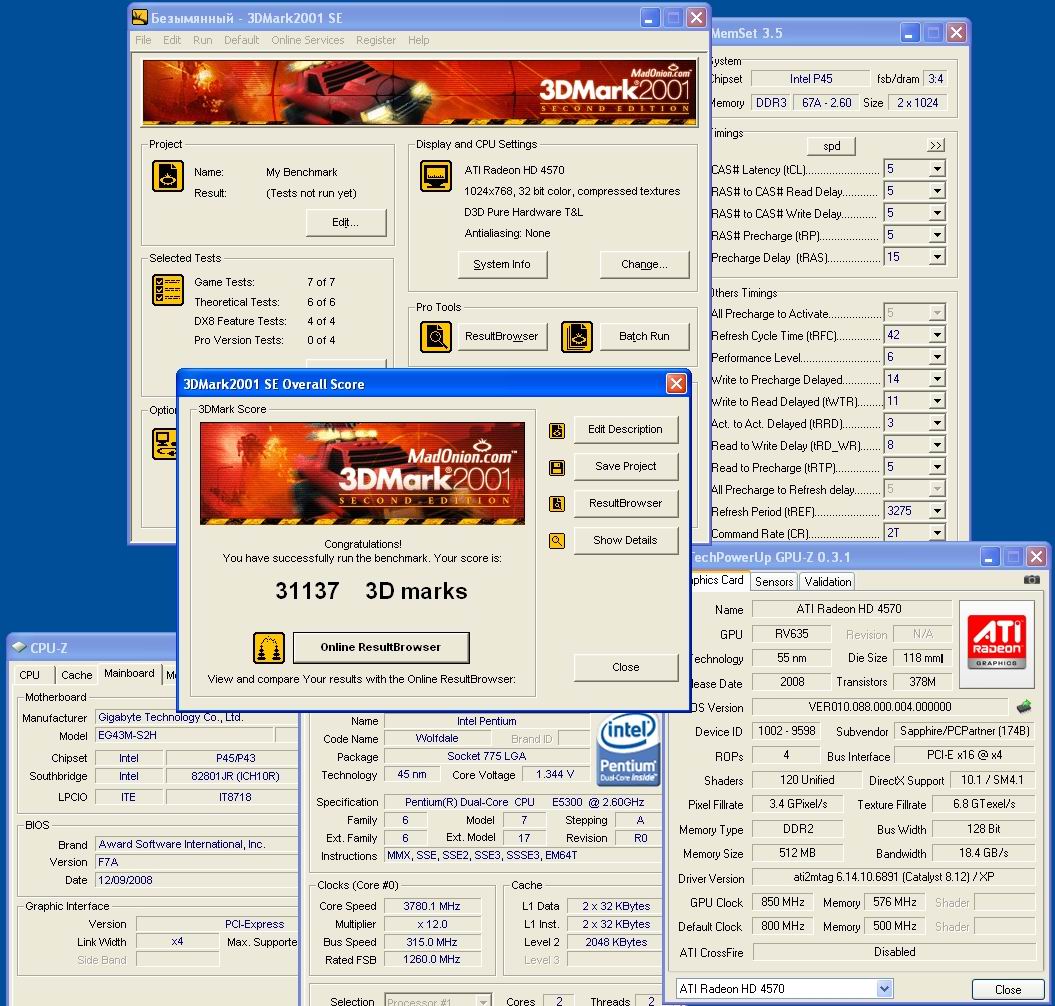Open the Online Services menu
Image resolution: width=1055 pixels, height=1006 pixels.
tap(307, 40)
